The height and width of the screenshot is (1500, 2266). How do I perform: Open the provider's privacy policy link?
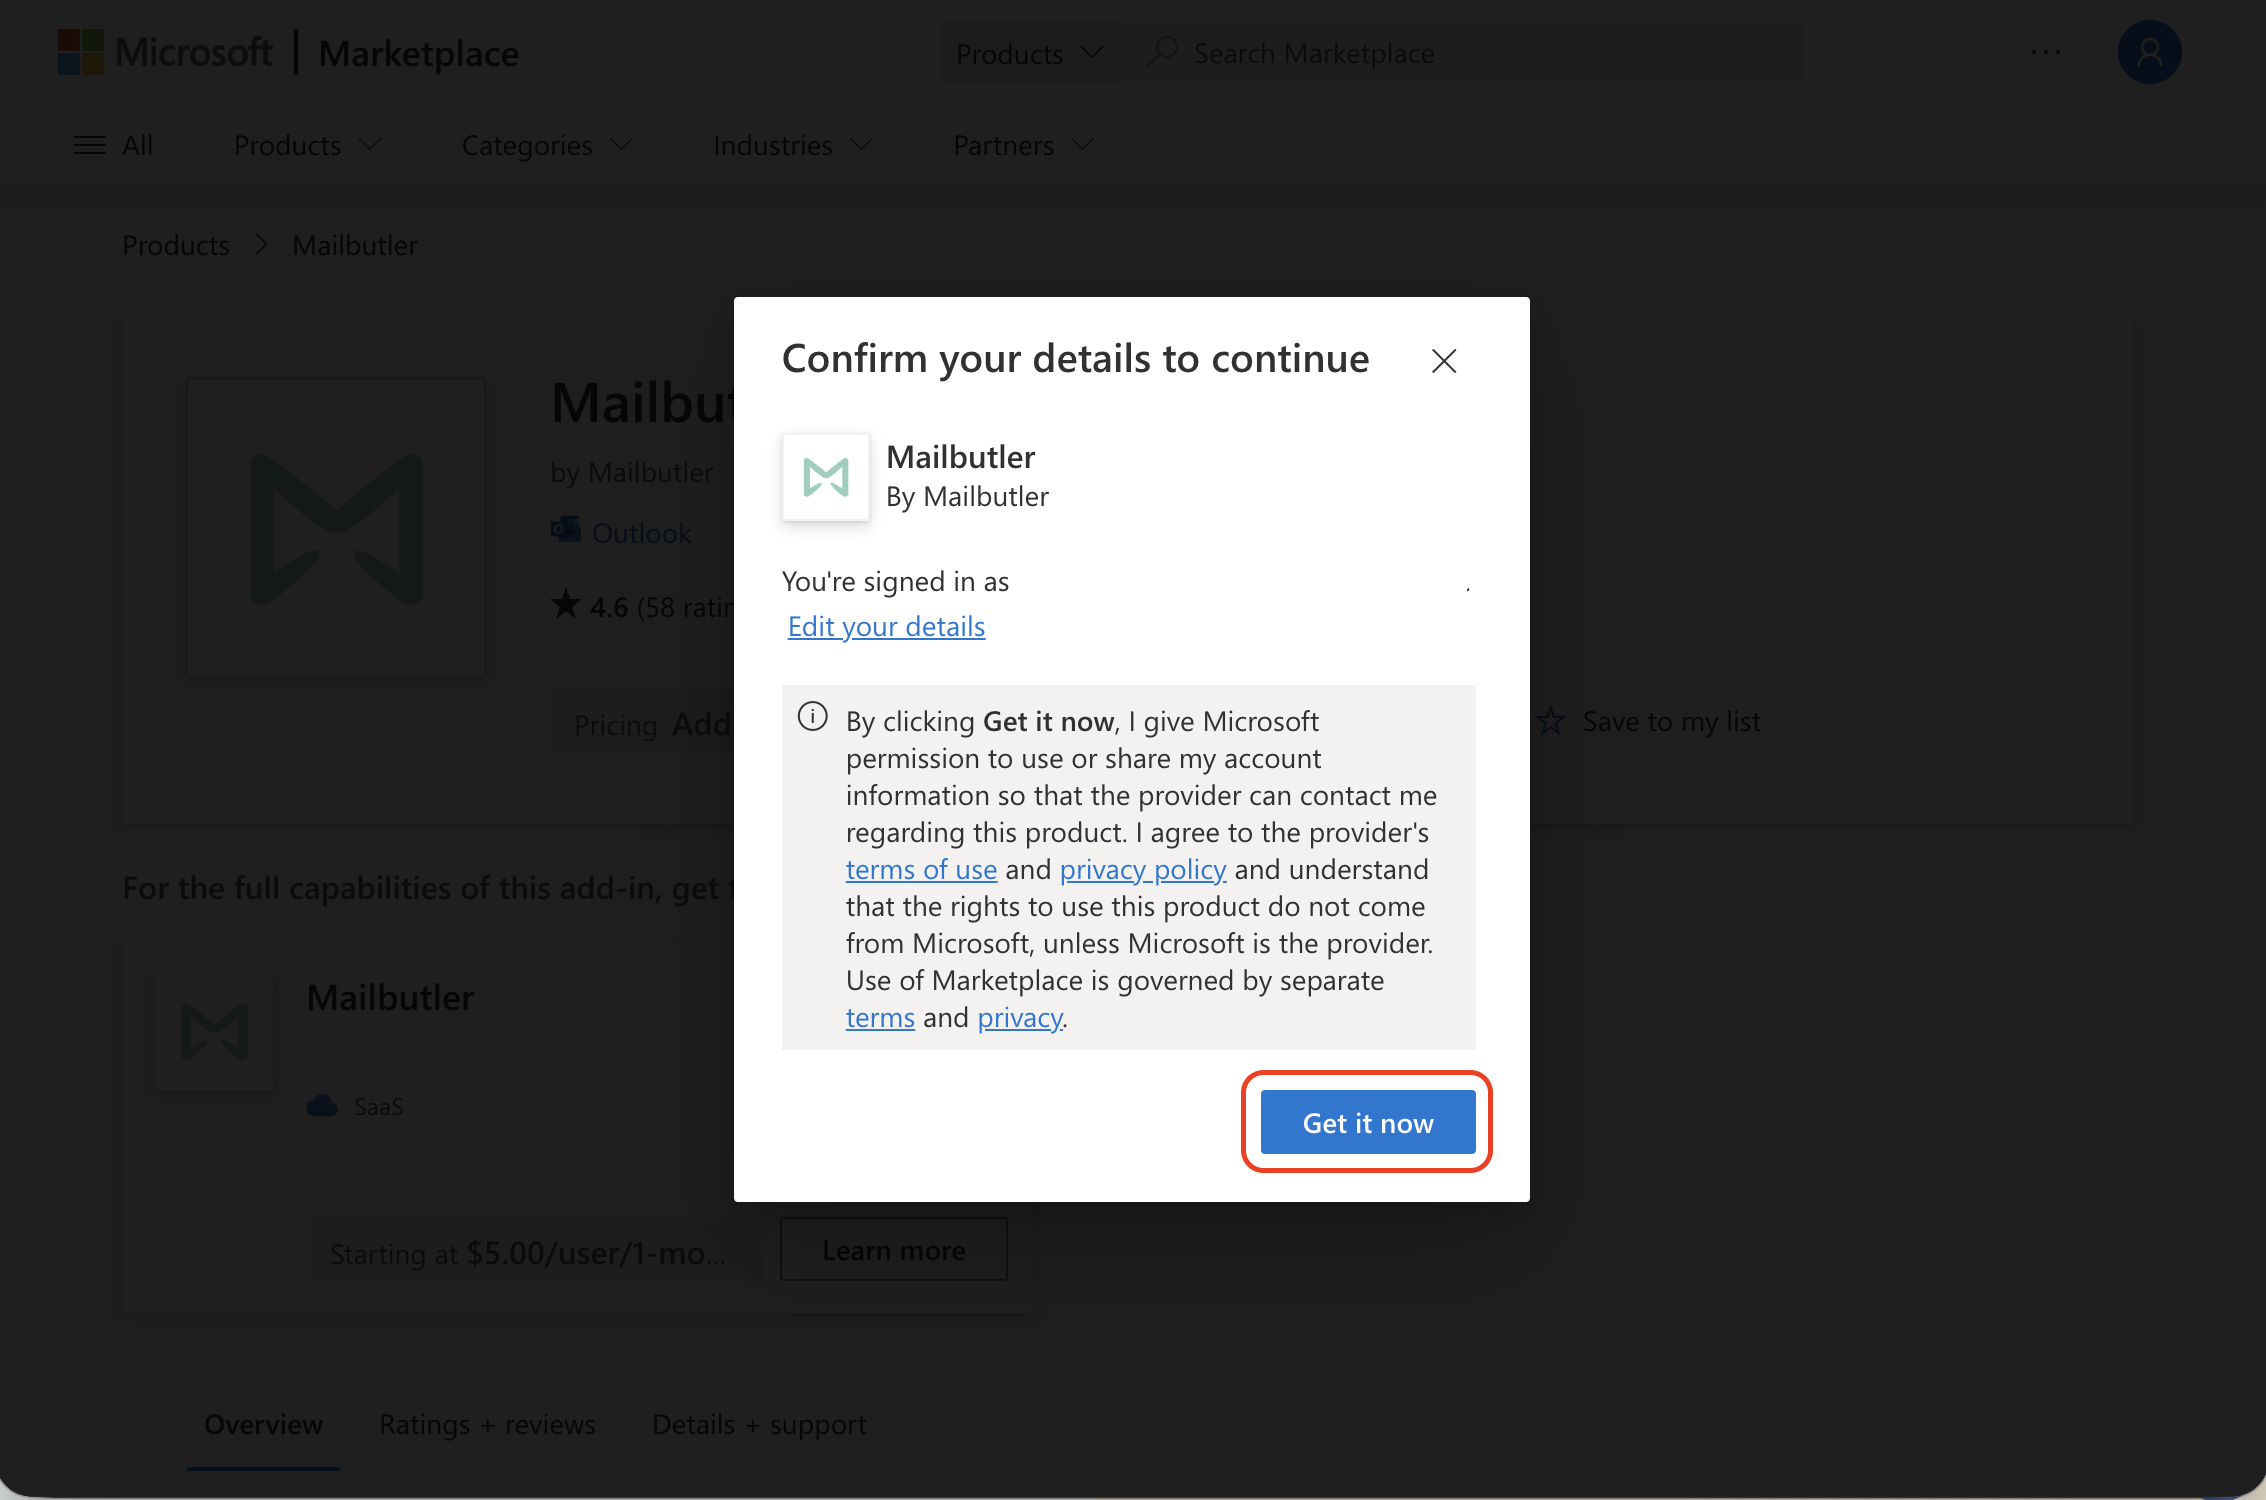1143,869
